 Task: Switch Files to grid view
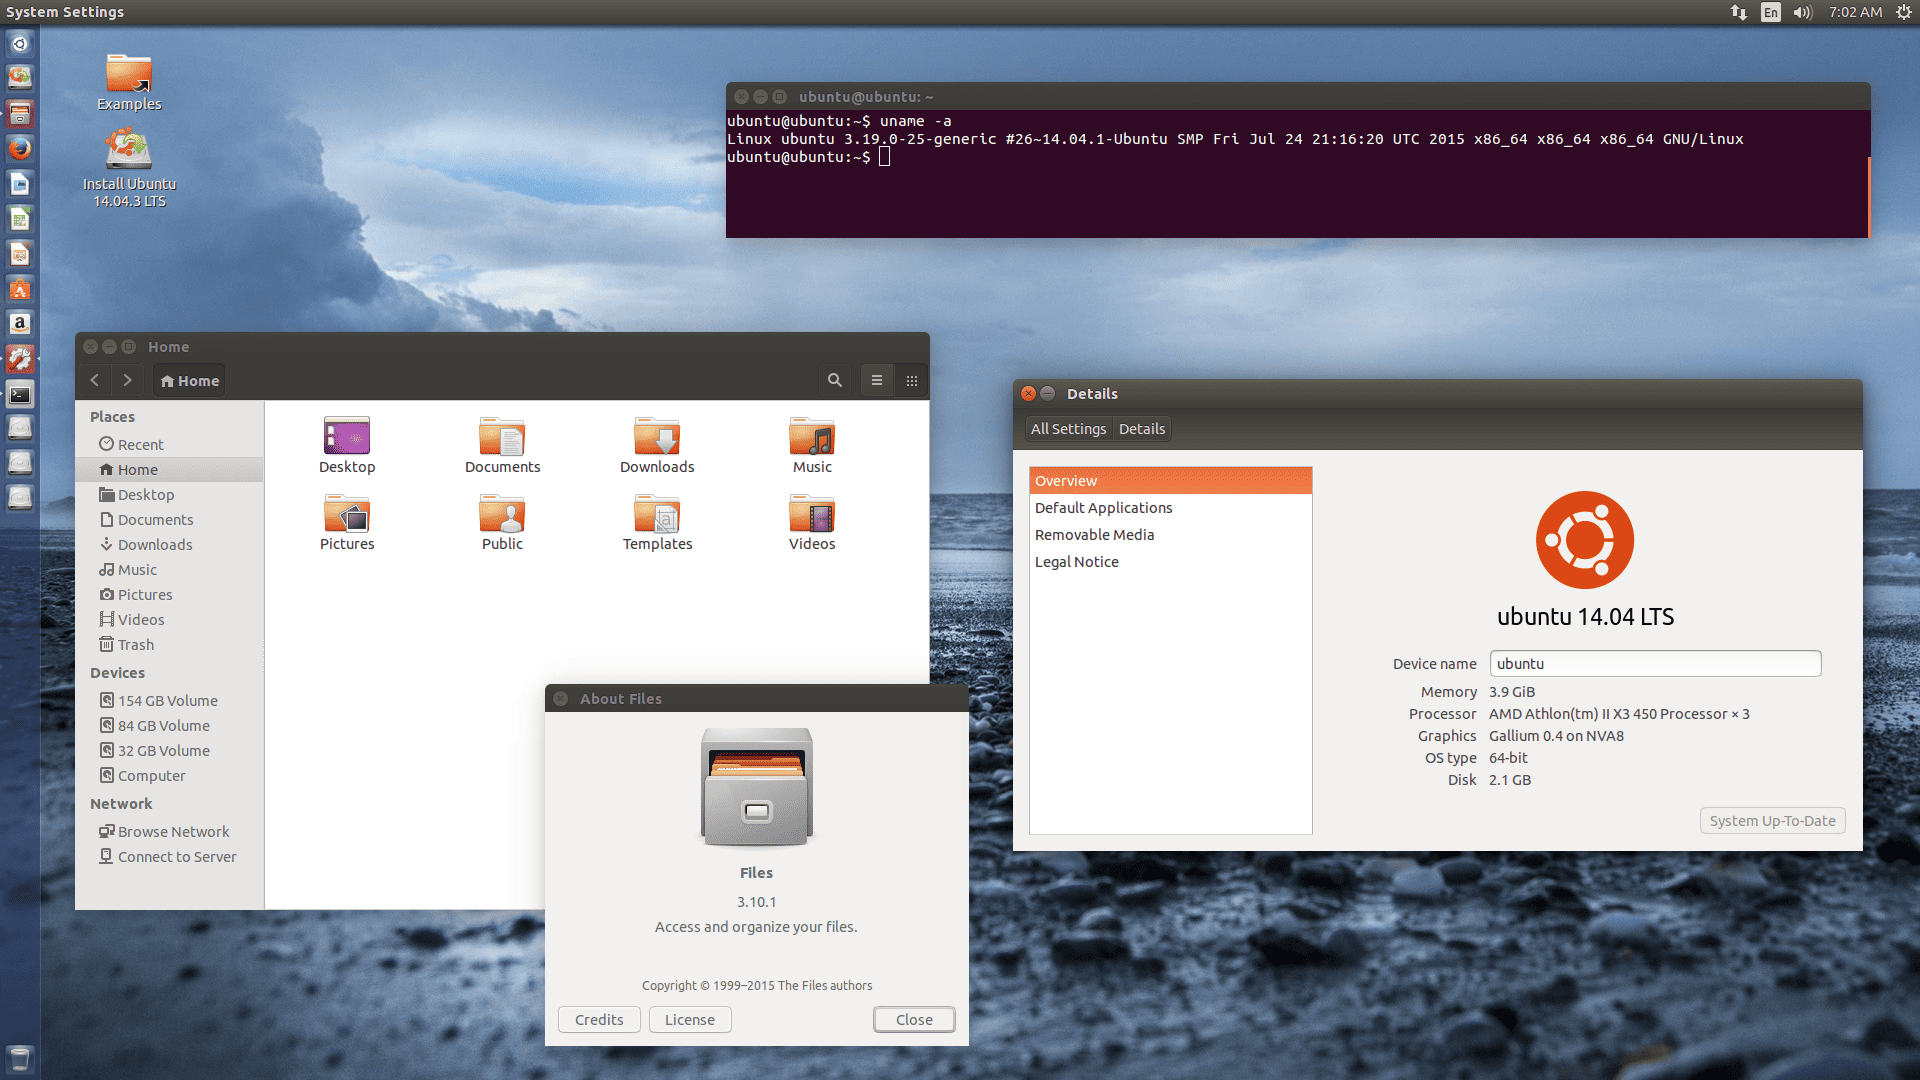tap(911, 380)
